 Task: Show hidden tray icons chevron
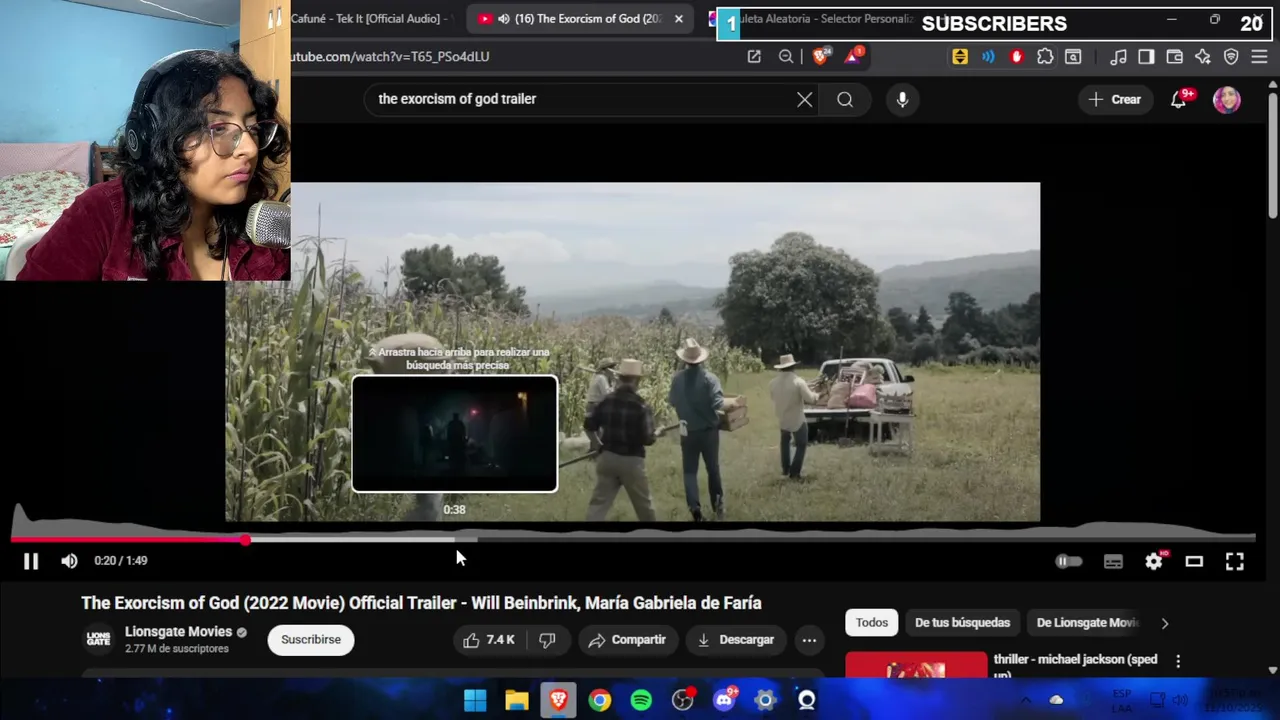1025,700
